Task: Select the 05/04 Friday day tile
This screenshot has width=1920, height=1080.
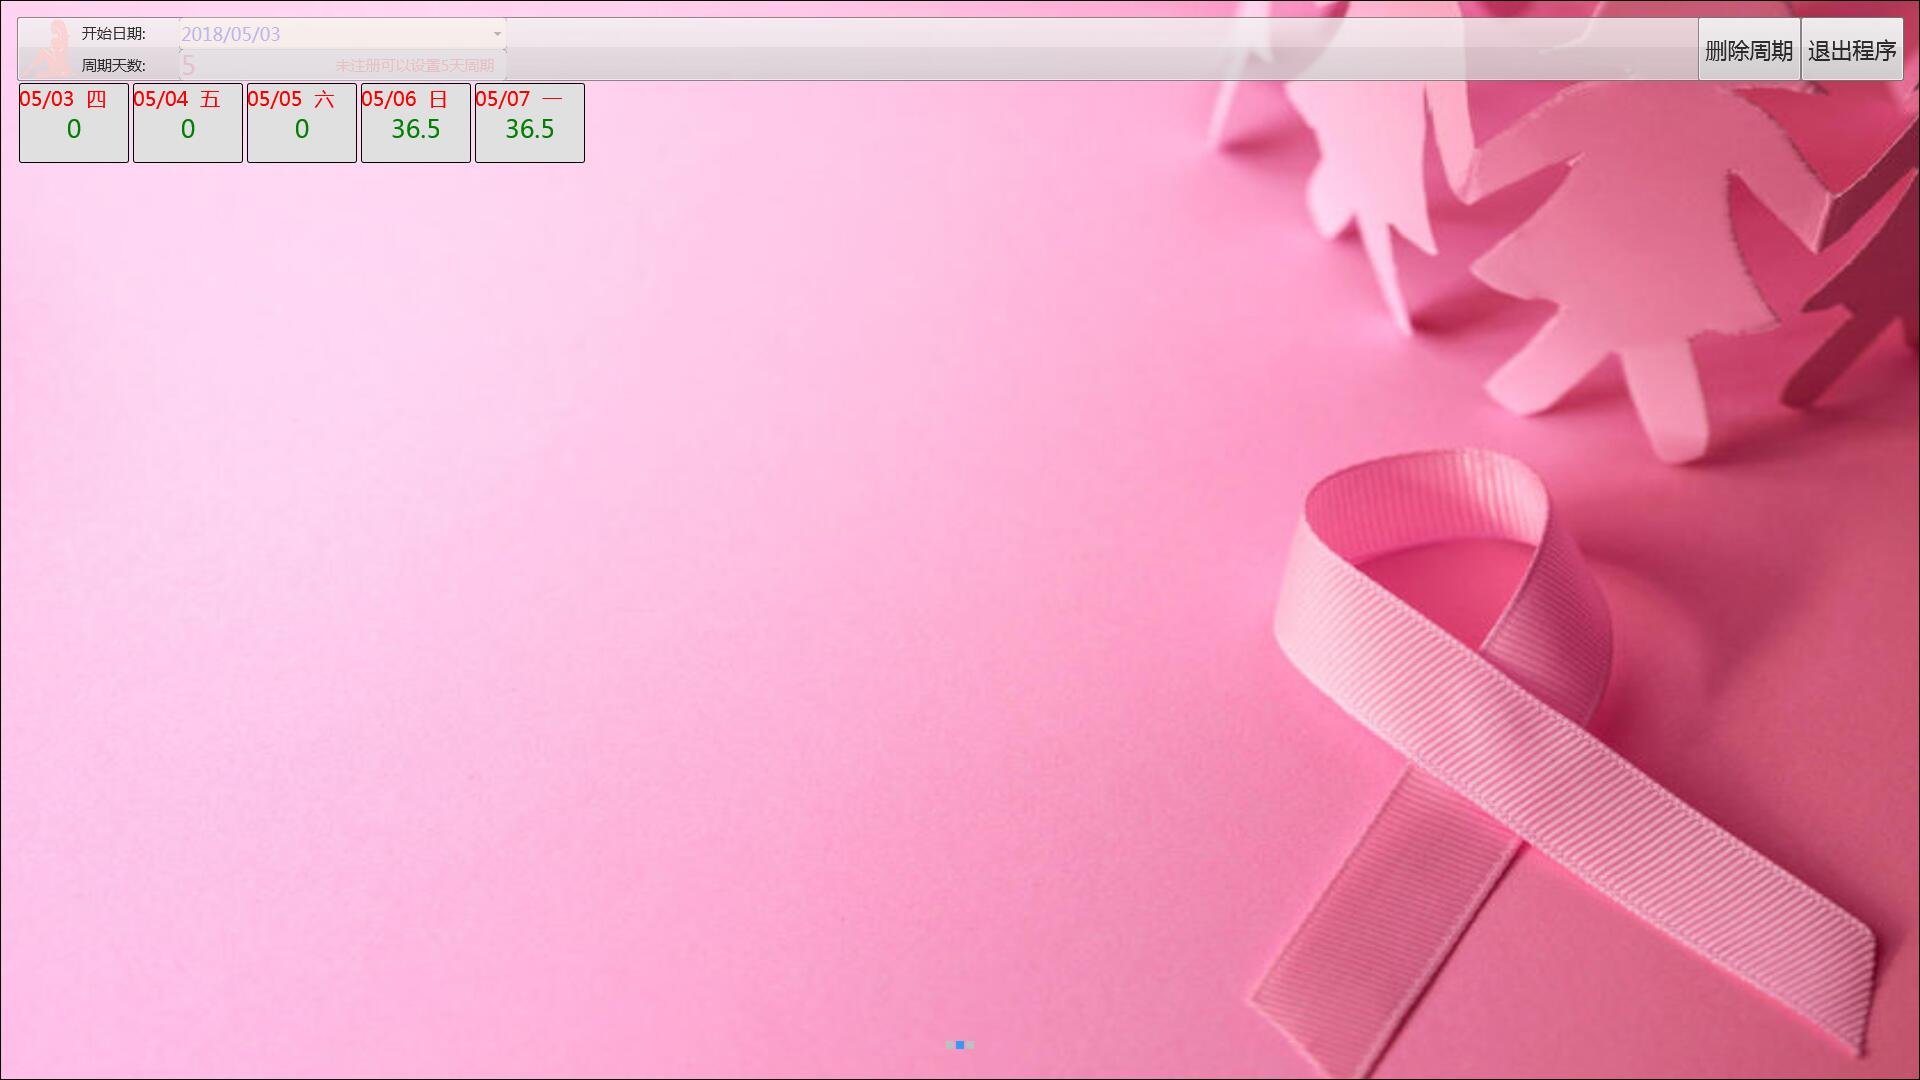Action: [188, 123]
